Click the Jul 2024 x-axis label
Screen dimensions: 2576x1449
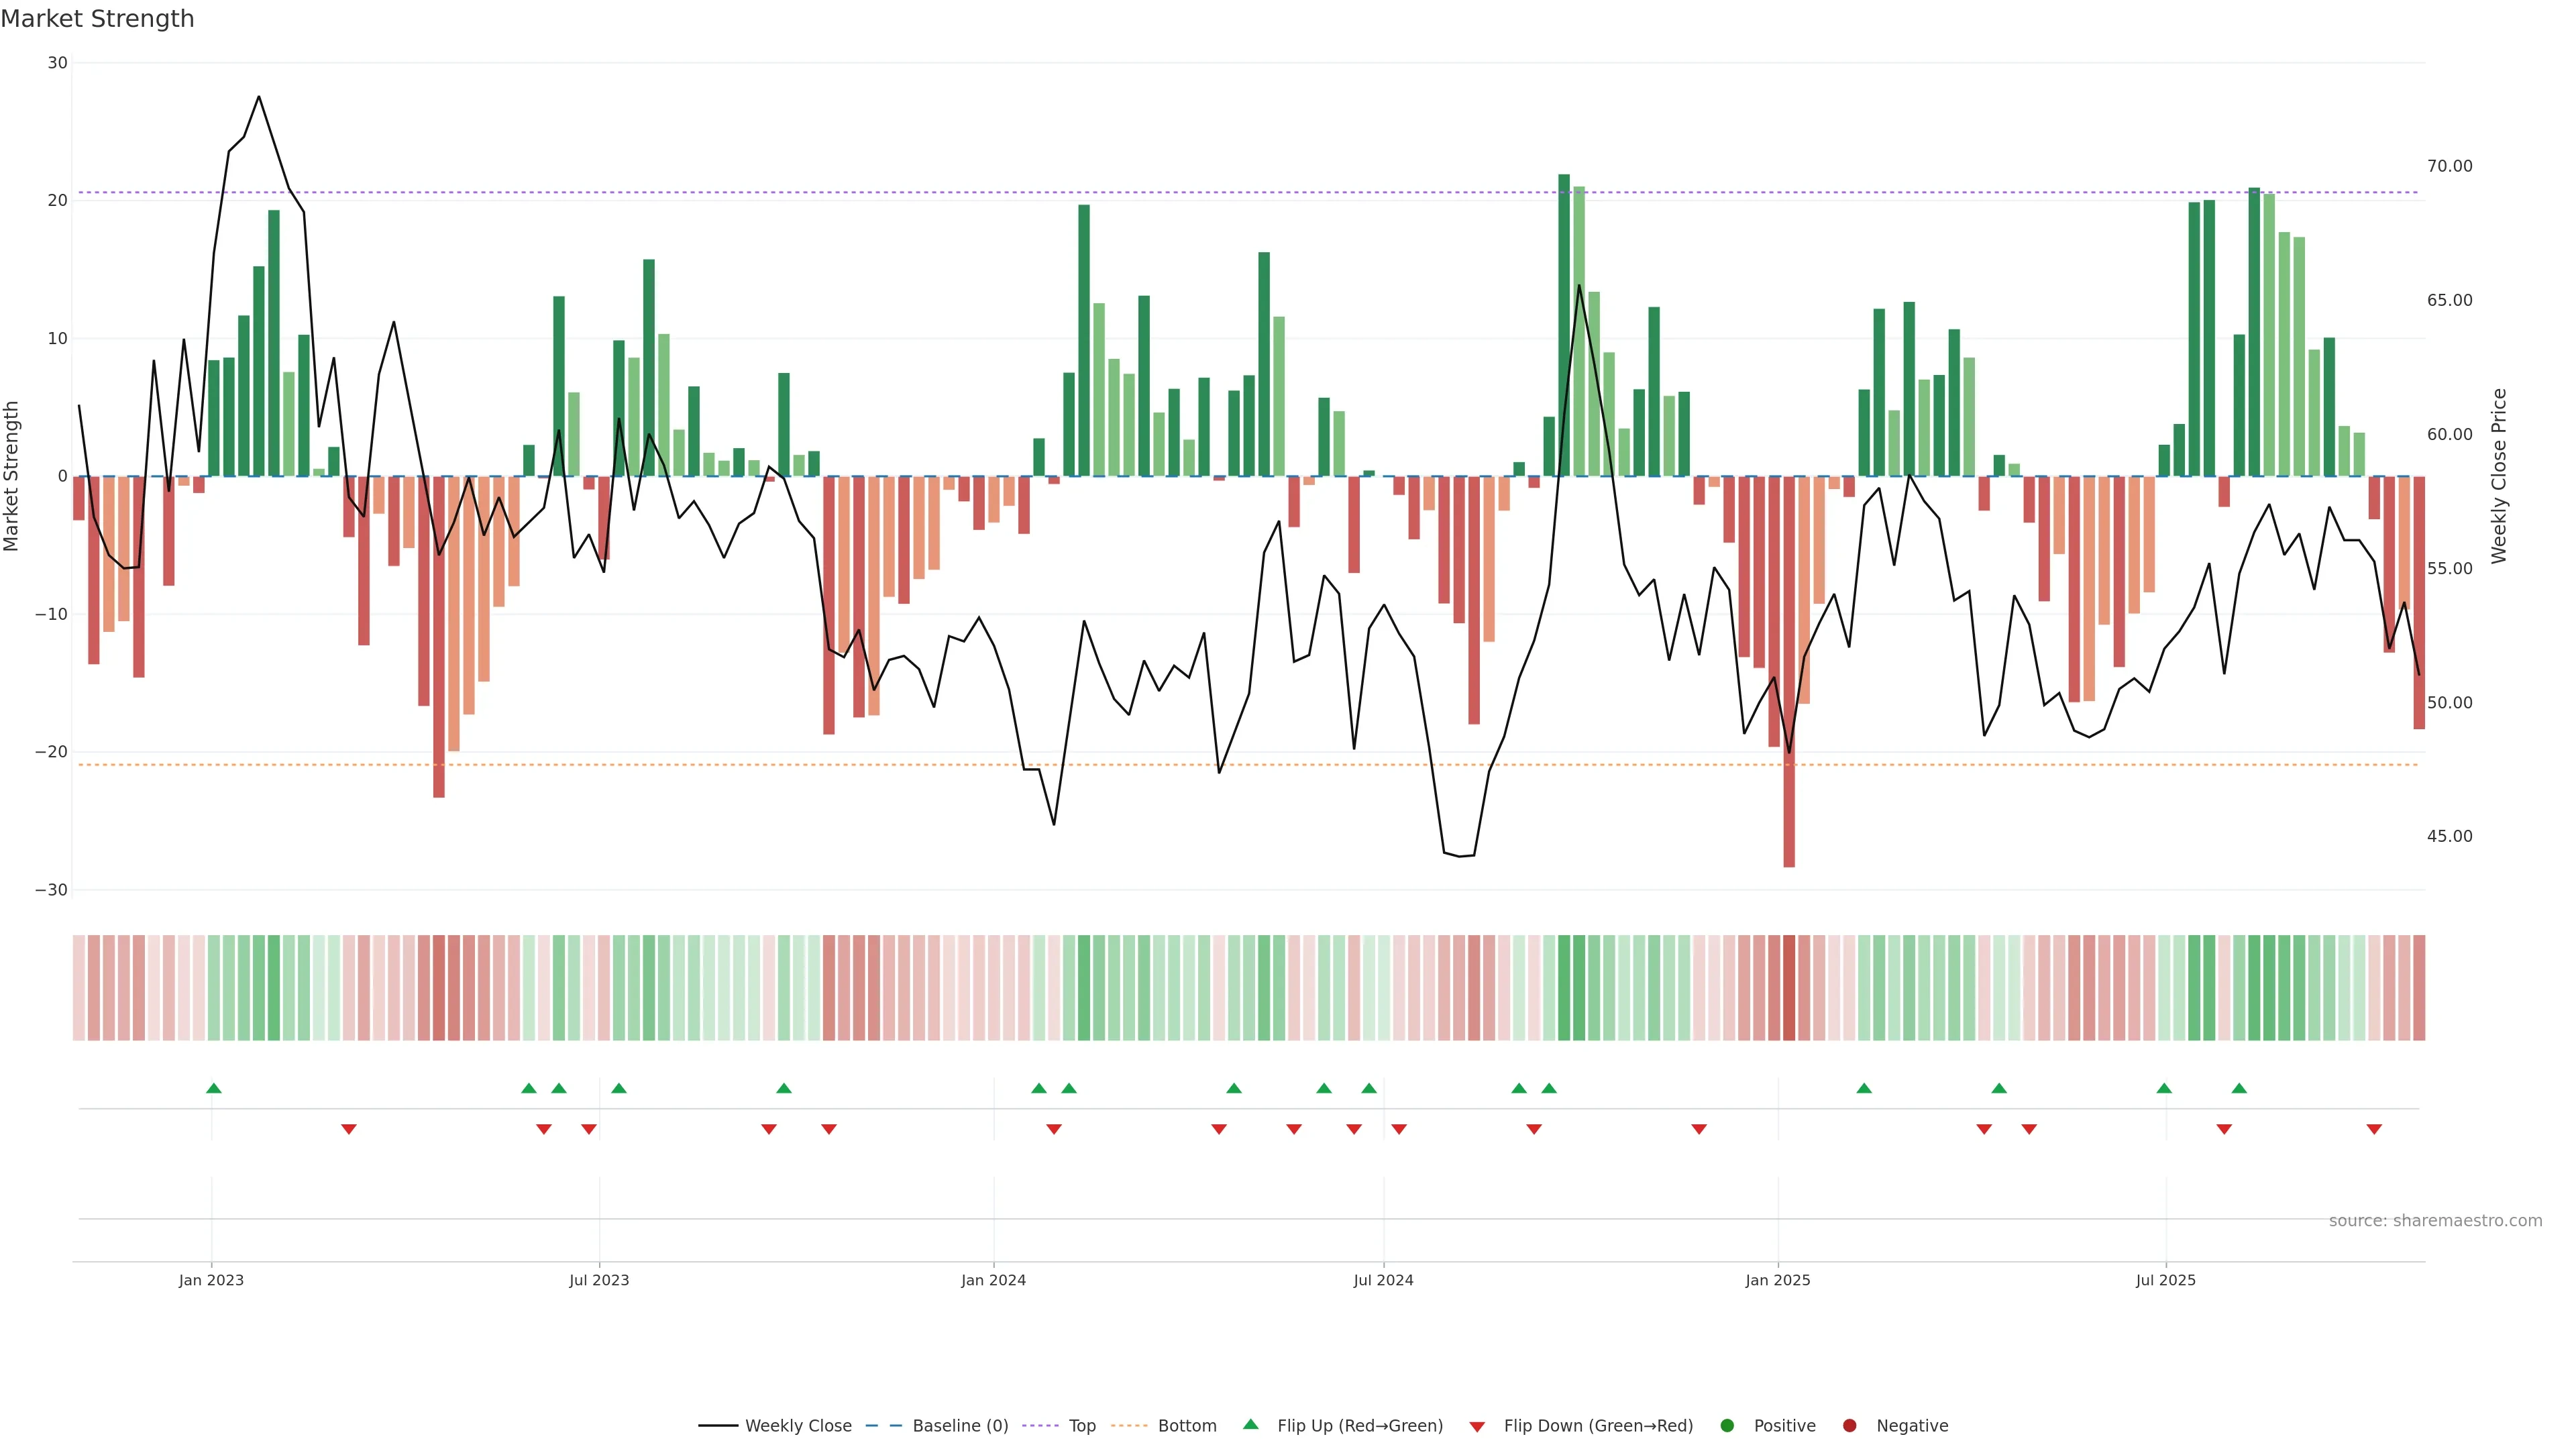pos(1383,1280)
